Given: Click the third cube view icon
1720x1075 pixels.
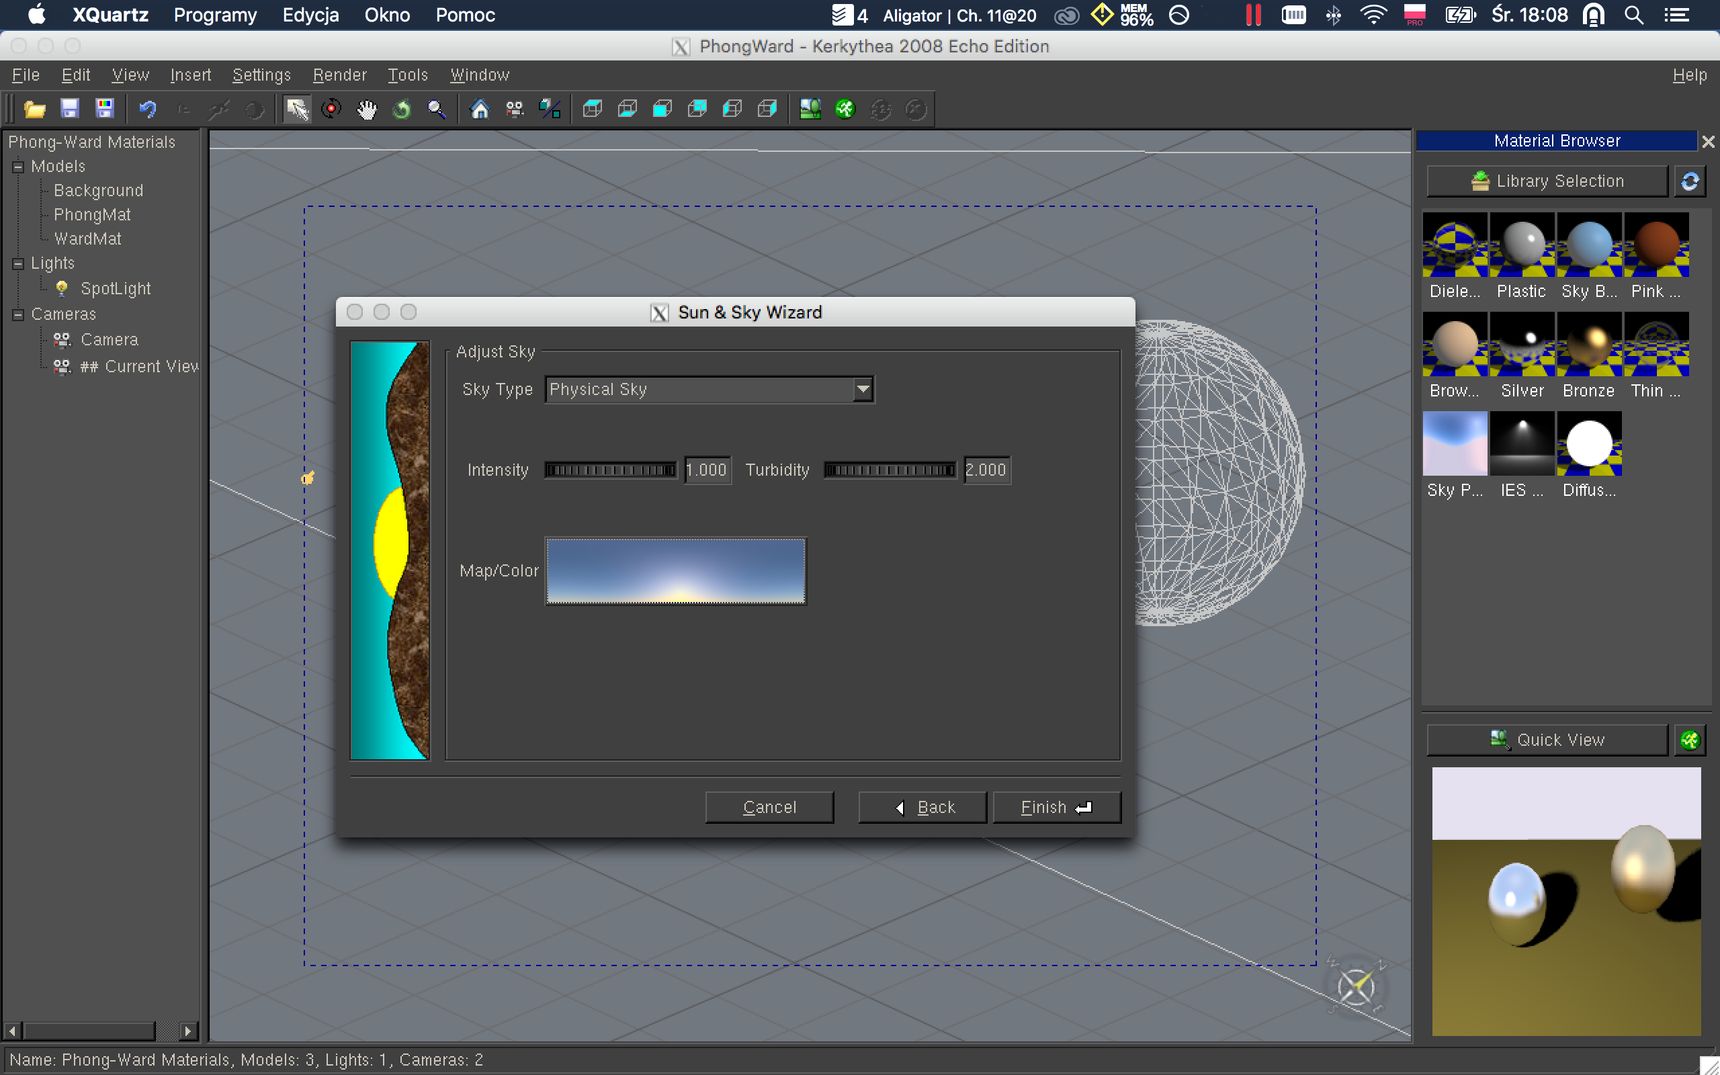Looking at the screenshot, I should point(662,109).
